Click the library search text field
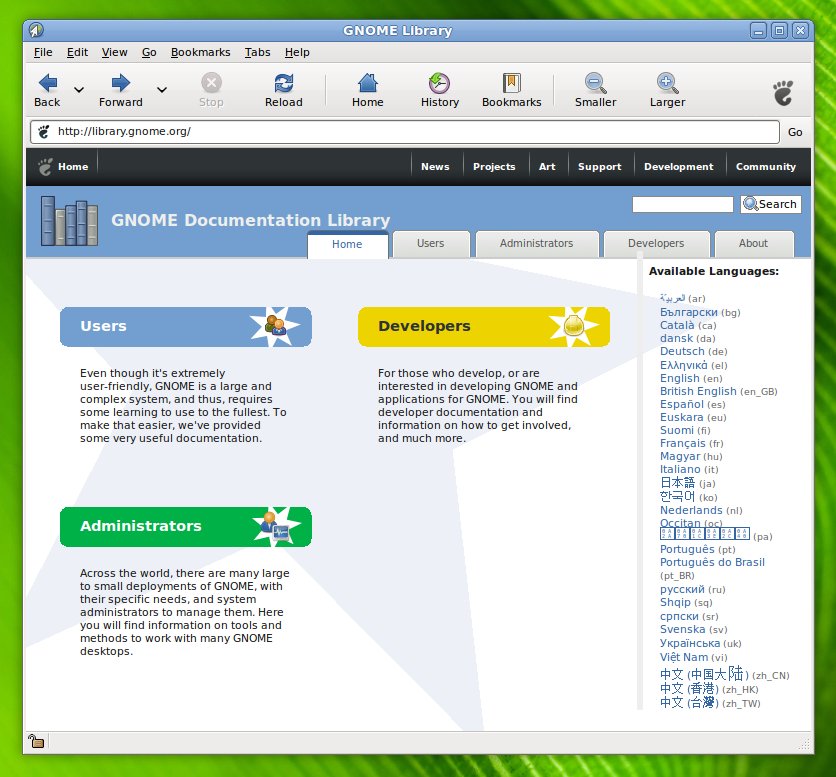 (x=682, y=204)
